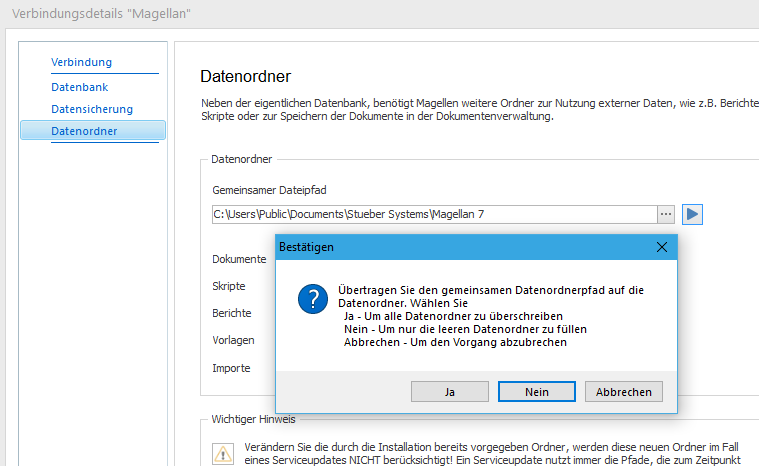This screenshot has width=759, height=466.
Task: Choose Ja to overwrite all data folders
Action: [450, 391]
